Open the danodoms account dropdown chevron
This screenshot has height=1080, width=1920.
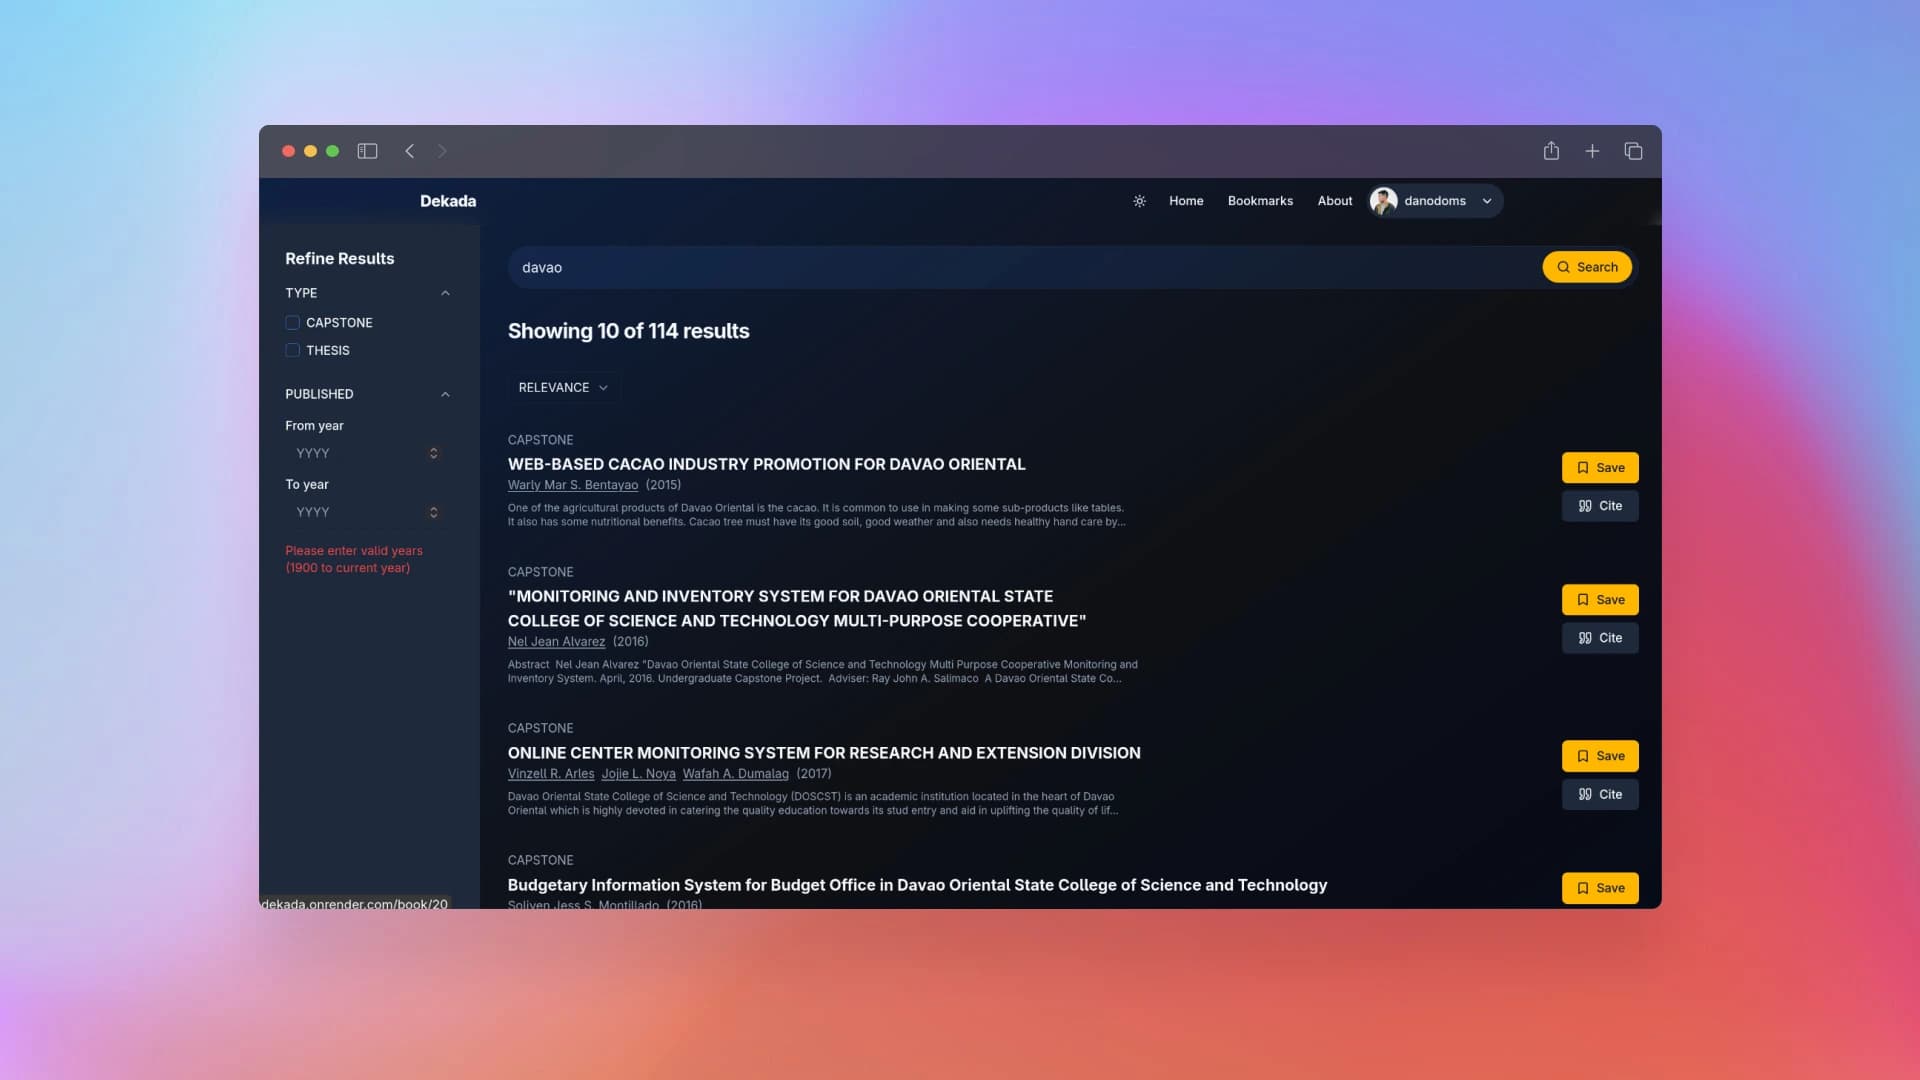1487,201
